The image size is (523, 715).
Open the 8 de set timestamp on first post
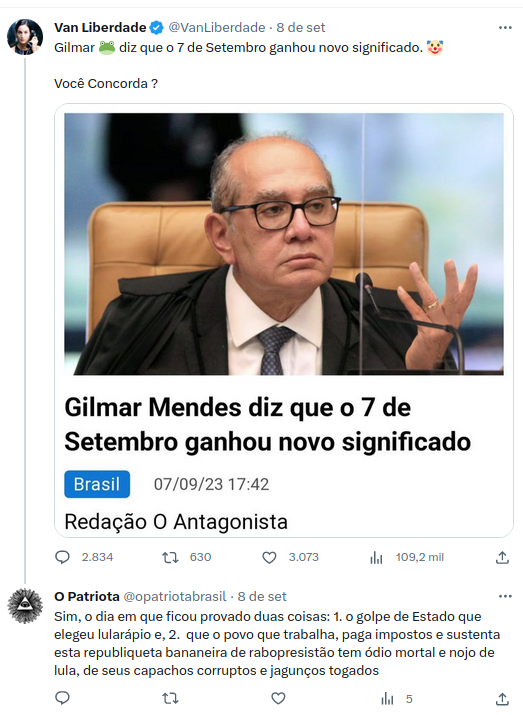[301, 28]
